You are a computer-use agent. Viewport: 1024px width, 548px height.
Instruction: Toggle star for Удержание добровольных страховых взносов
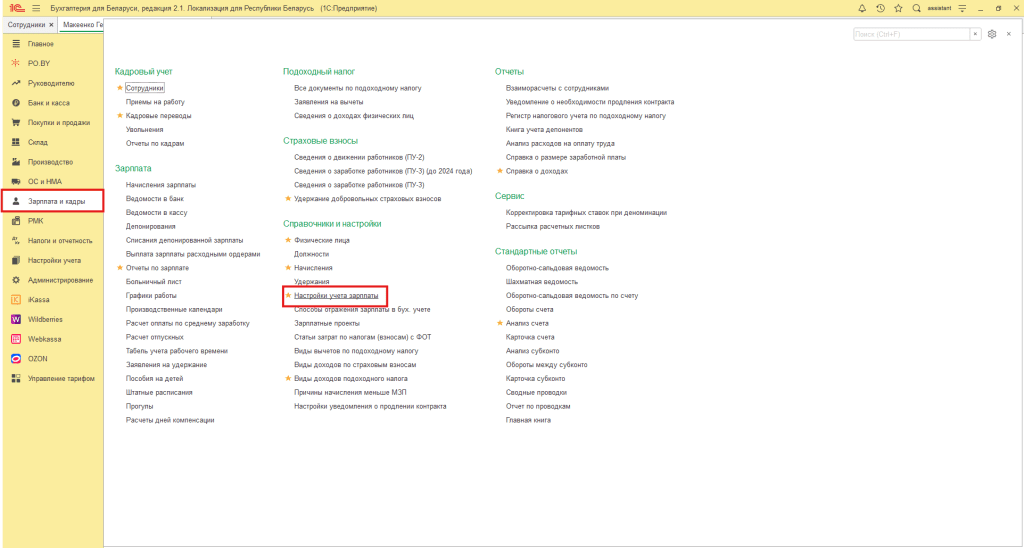288,199
